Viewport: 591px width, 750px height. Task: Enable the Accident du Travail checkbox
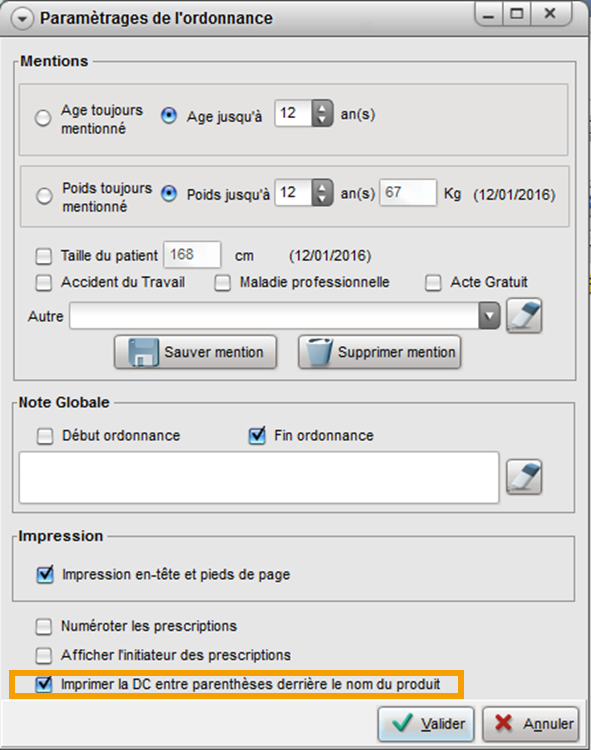click(x=44, y=283)
